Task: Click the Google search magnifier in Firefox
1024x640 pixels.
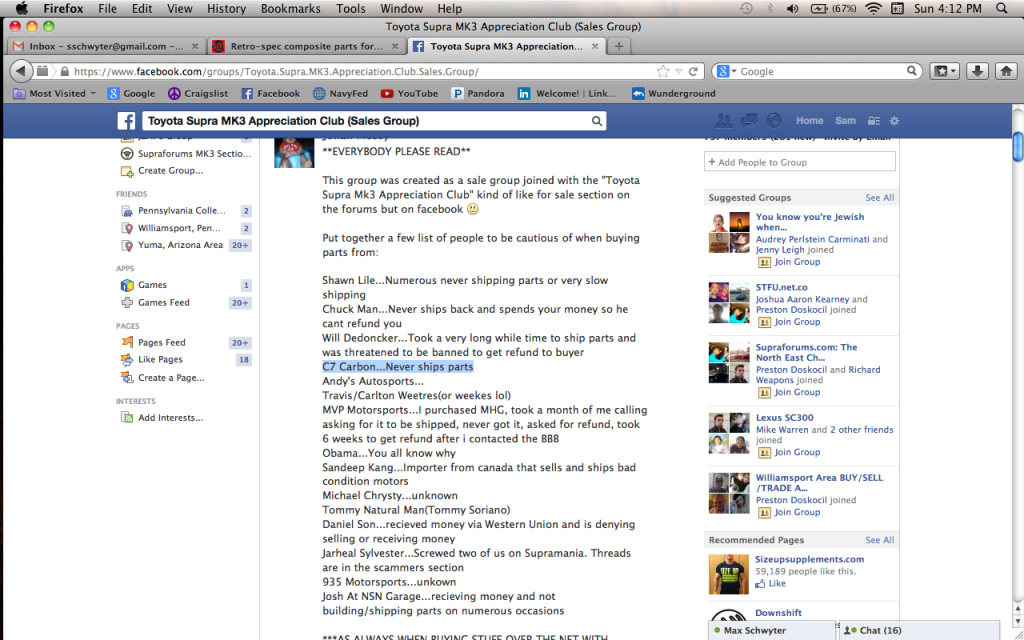Action: (912, 71)
